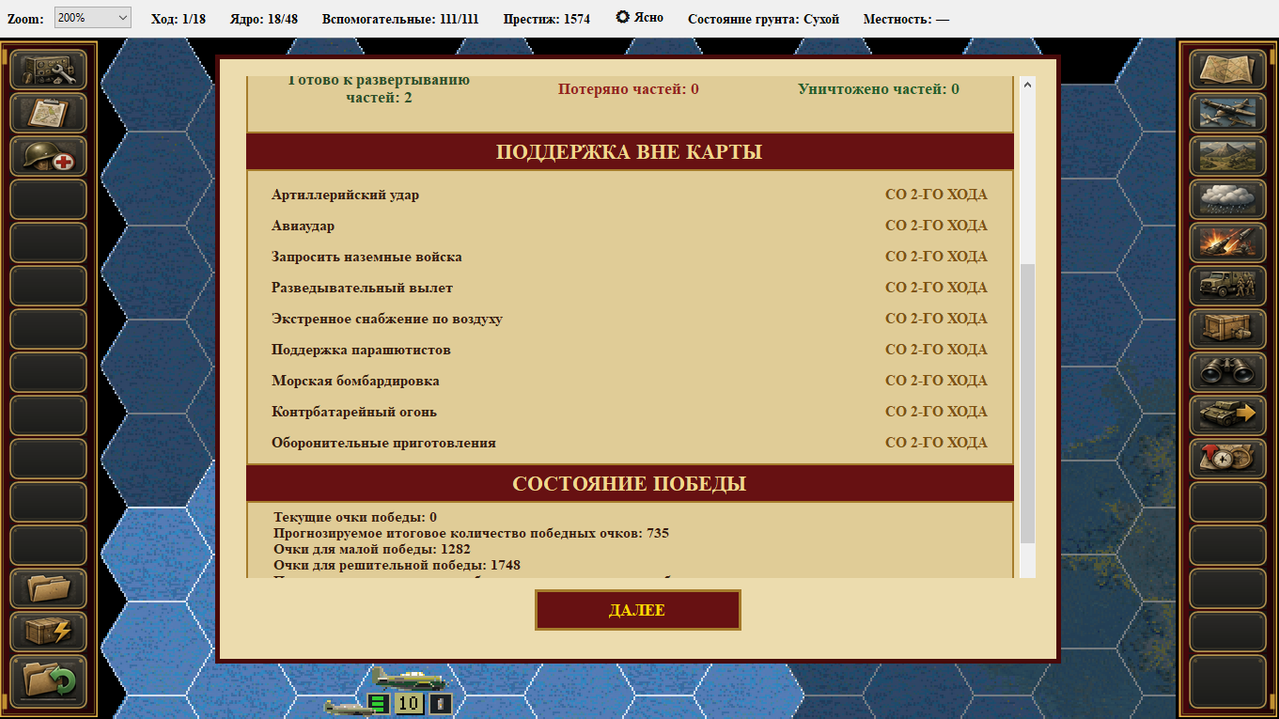Click Текущие очки победы: 0 line

pyautogui.click(x=355, y=517)
